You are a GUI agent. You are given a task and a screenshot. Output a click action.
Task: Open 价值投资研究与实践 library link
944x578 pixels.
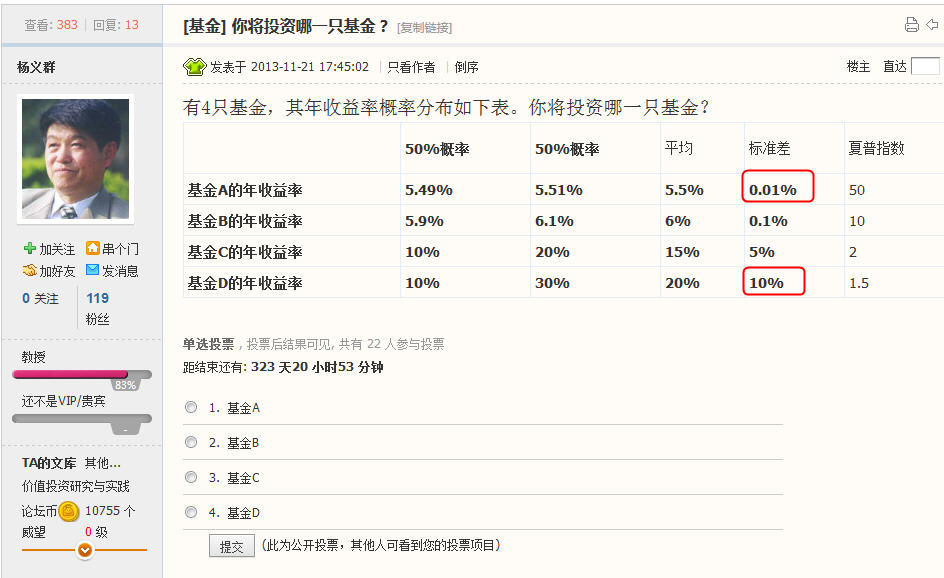point(76,487)
